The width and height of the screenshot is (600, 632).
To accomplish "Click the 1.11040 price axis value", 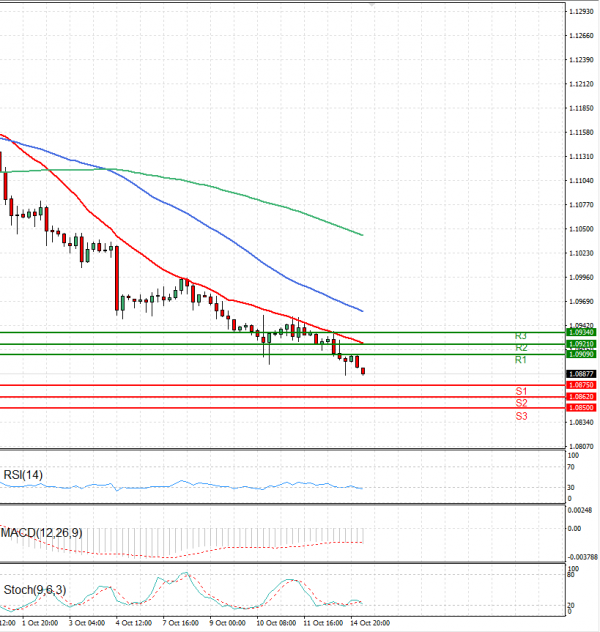I will (x=581, y=181).
